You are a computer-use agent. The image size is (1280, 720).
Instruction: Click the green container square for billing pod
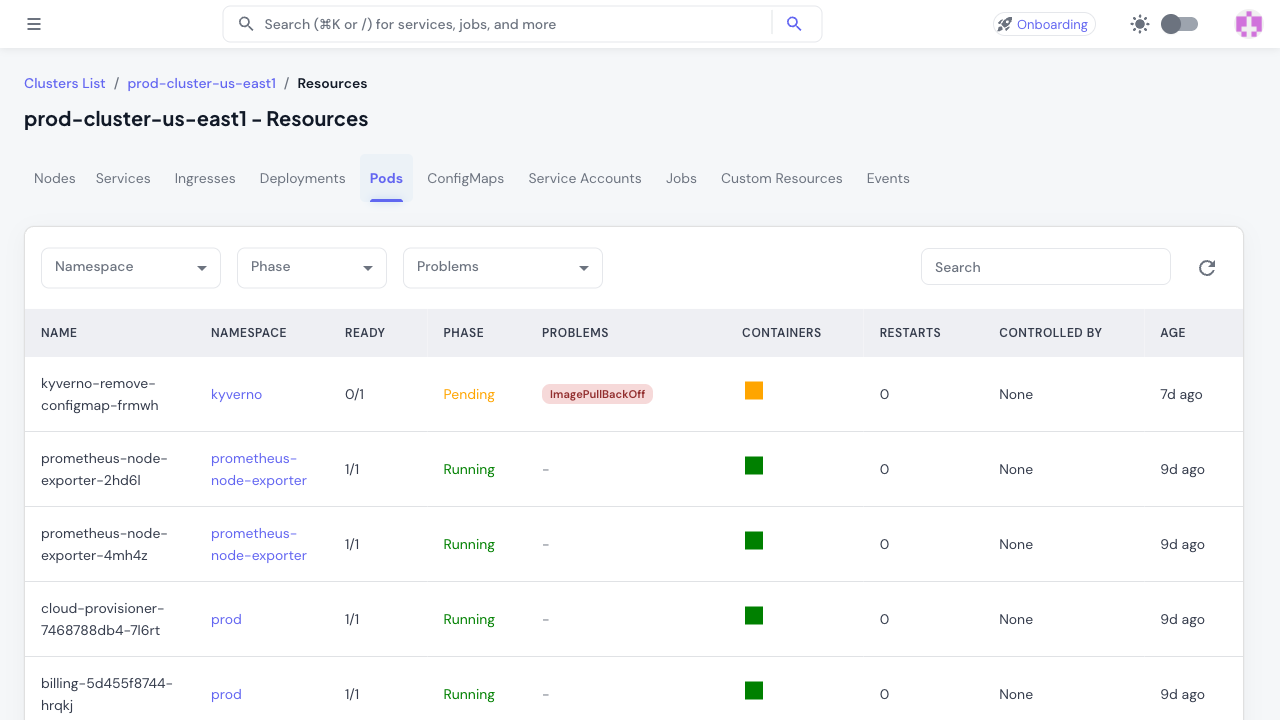pyautogui.click(x=753, y=690)
